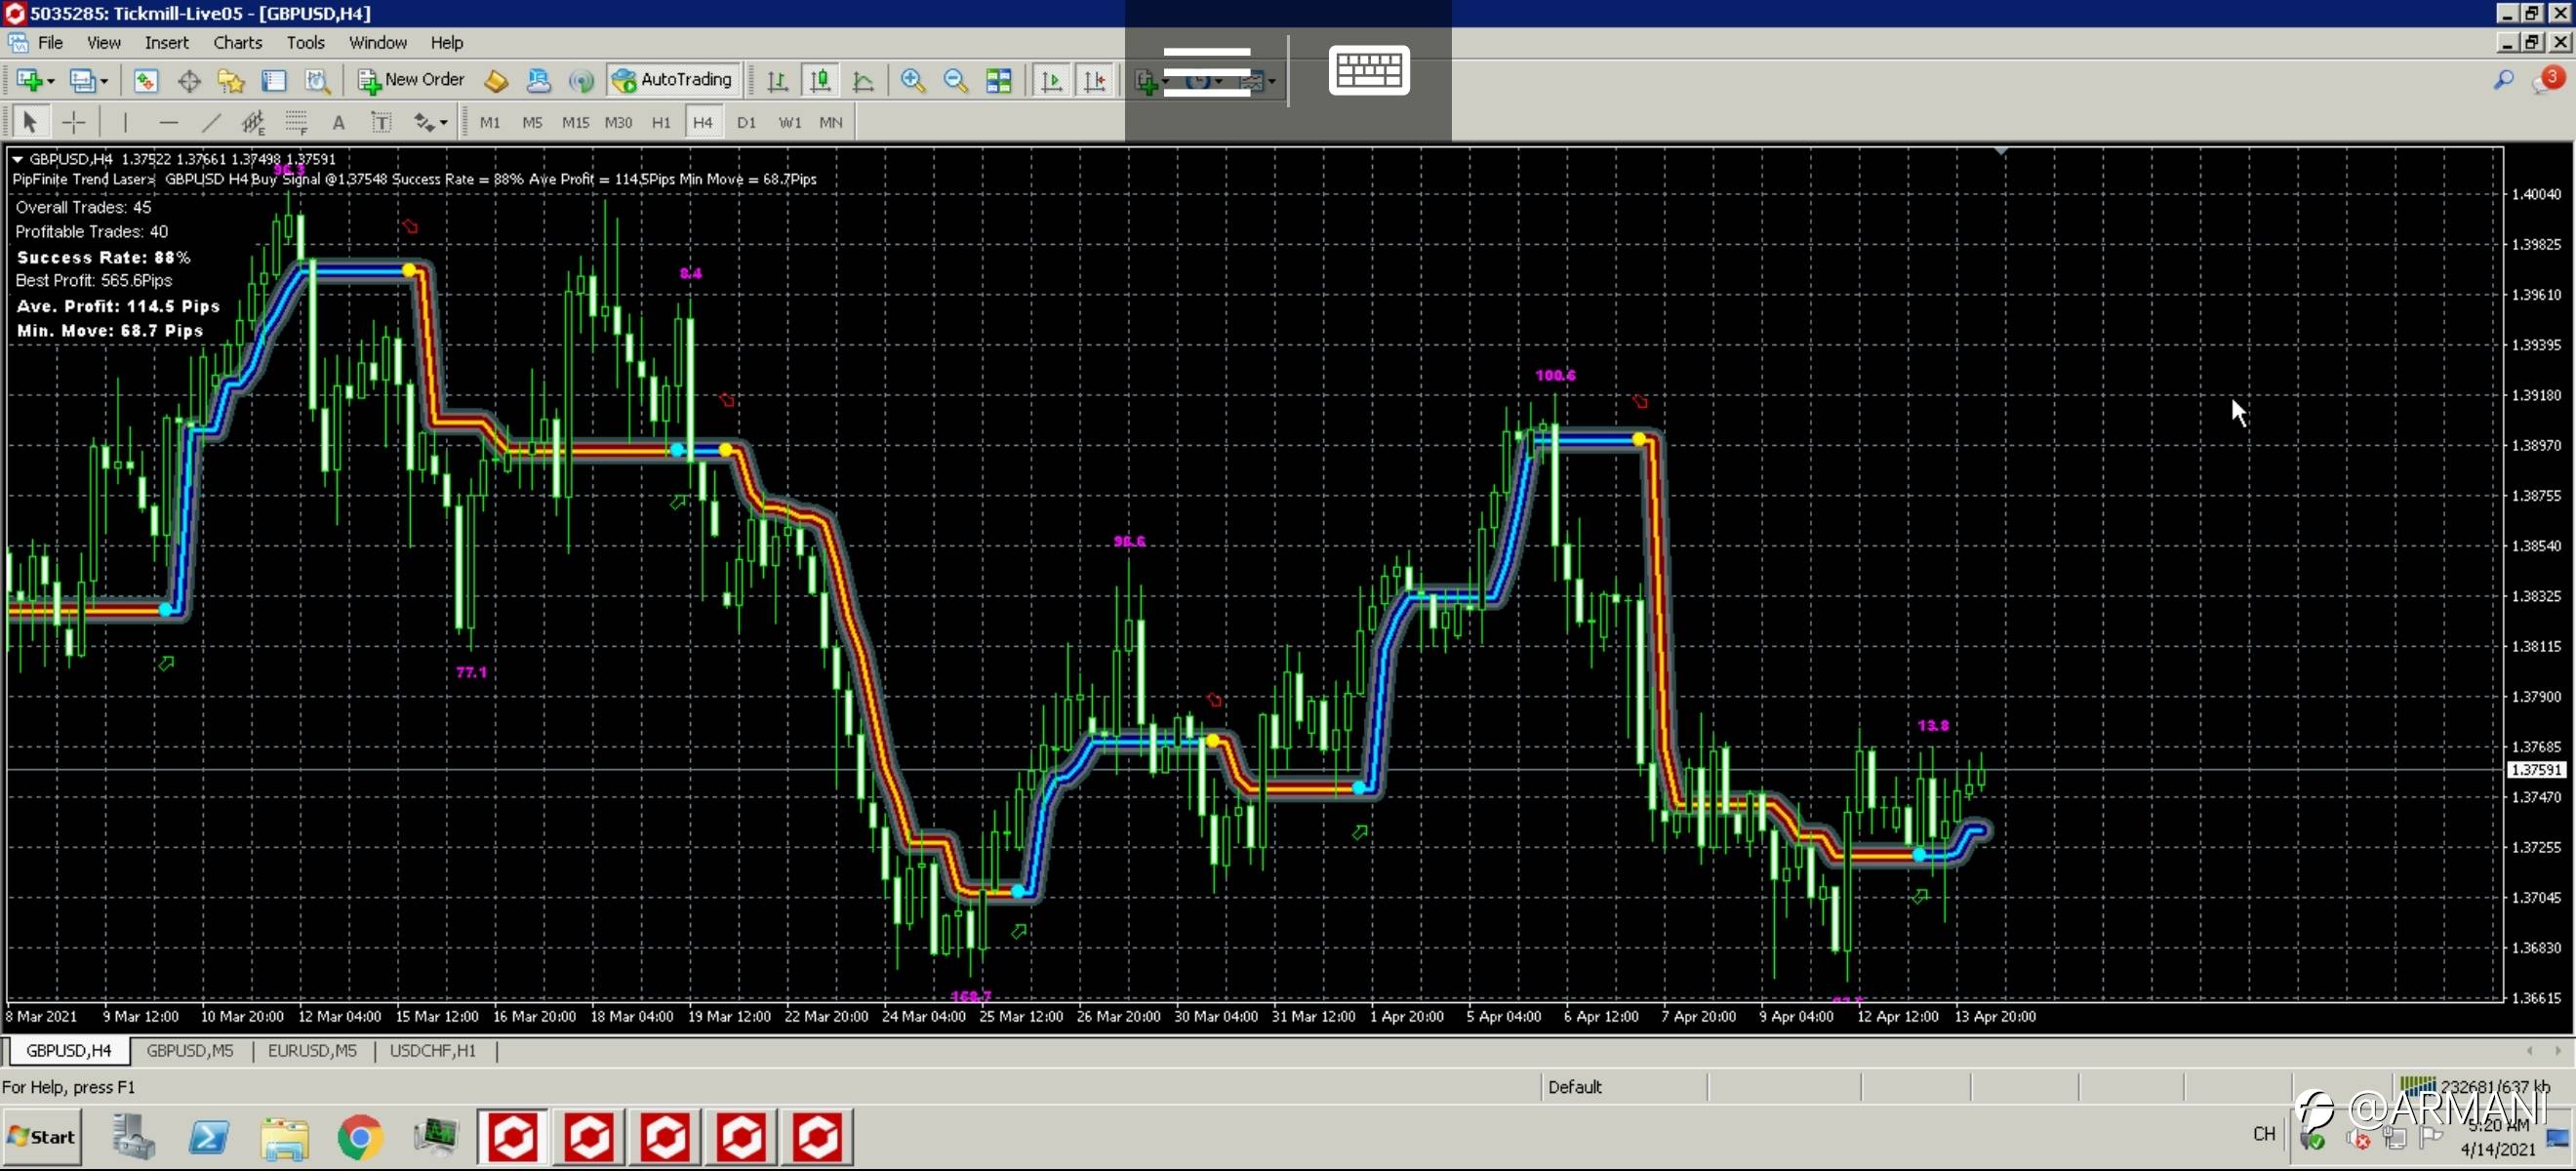The image size is (2576, 1171).
Task: Expand the new chart dropdown arrow
Action: click(51, 80)
